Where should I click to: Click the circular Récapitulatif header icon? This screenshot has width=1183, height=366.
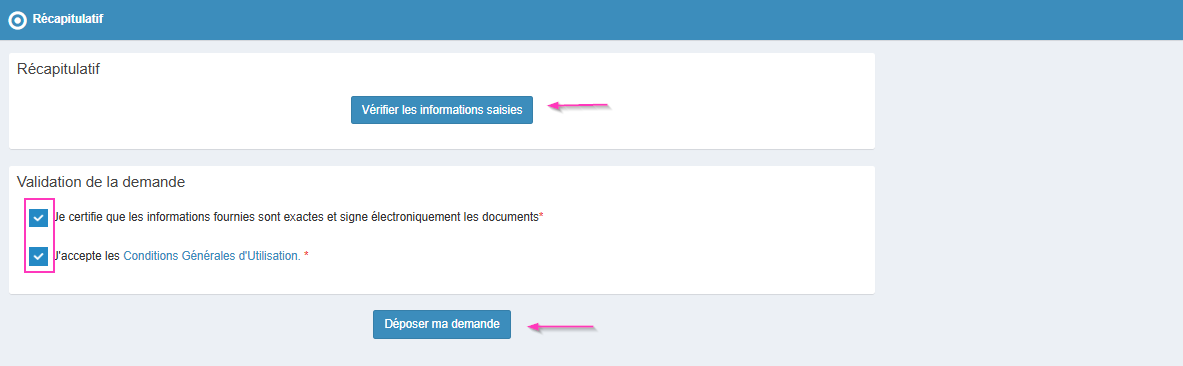pyautogui.click(x=17, y=20)
